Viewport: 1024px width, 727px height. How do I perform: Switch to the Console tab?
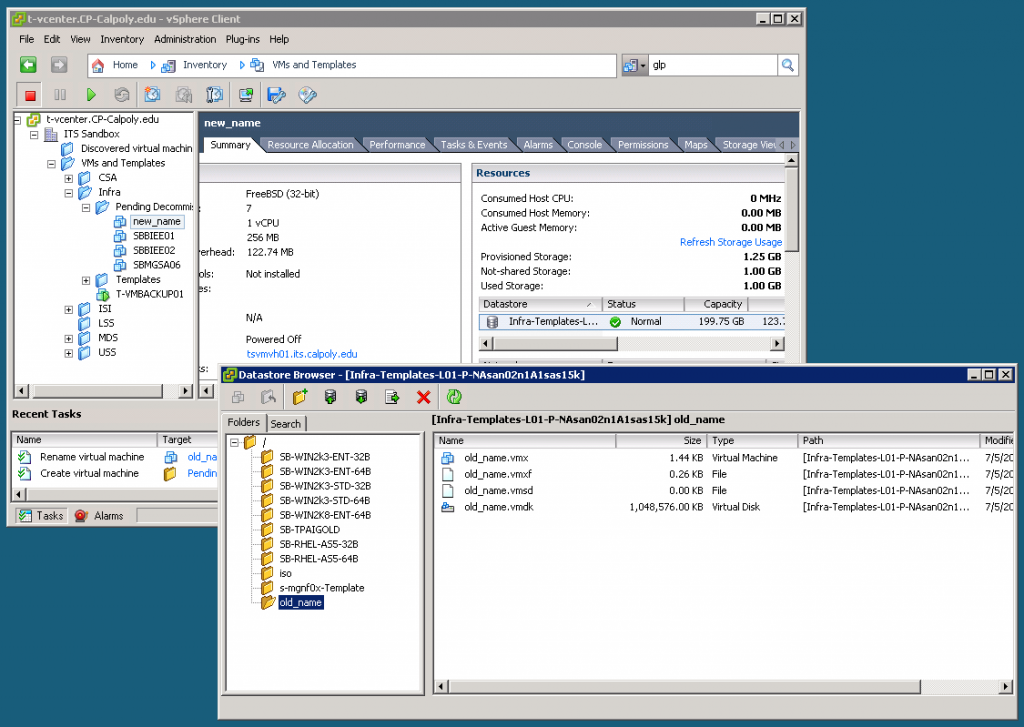584,145
